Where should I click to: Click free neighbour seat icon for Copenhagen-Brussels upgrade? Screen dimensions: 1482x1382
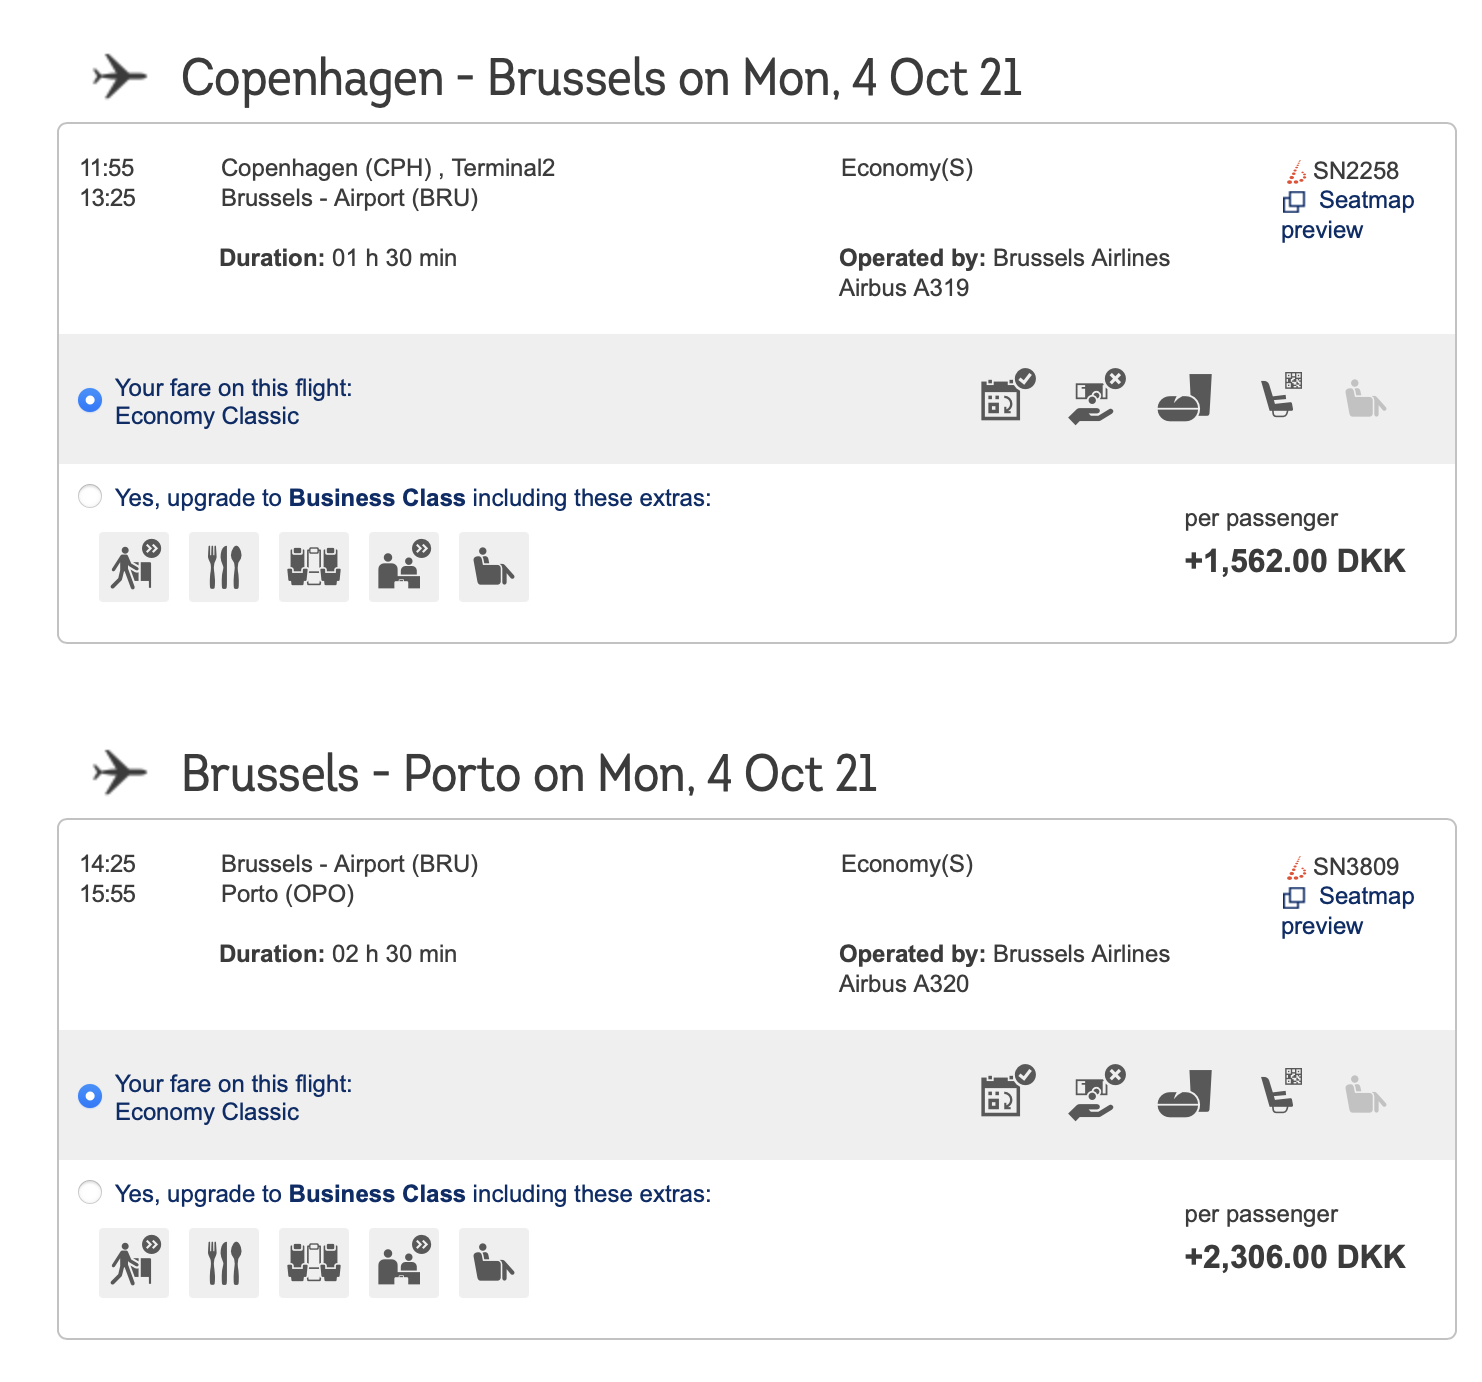click(314, 567)
